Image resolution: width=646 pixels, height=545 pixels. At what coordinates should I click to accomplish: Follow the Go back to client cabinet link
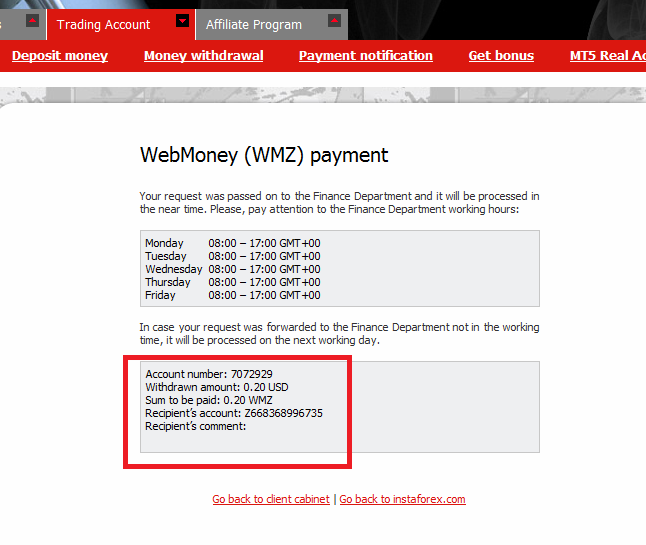click(x=271, y=499)
